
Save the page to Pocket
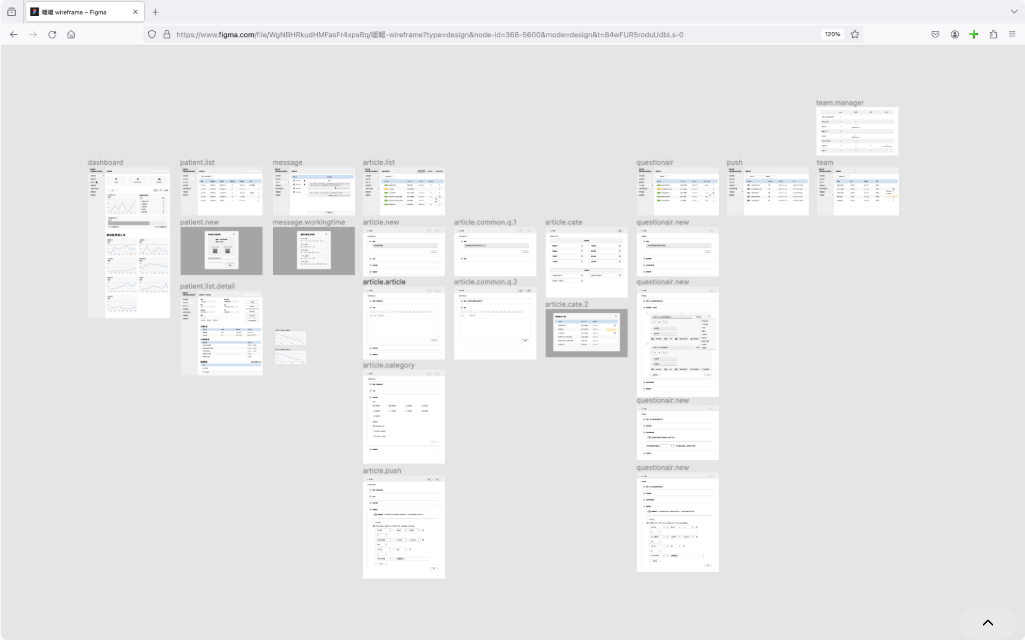pos(935,34)
